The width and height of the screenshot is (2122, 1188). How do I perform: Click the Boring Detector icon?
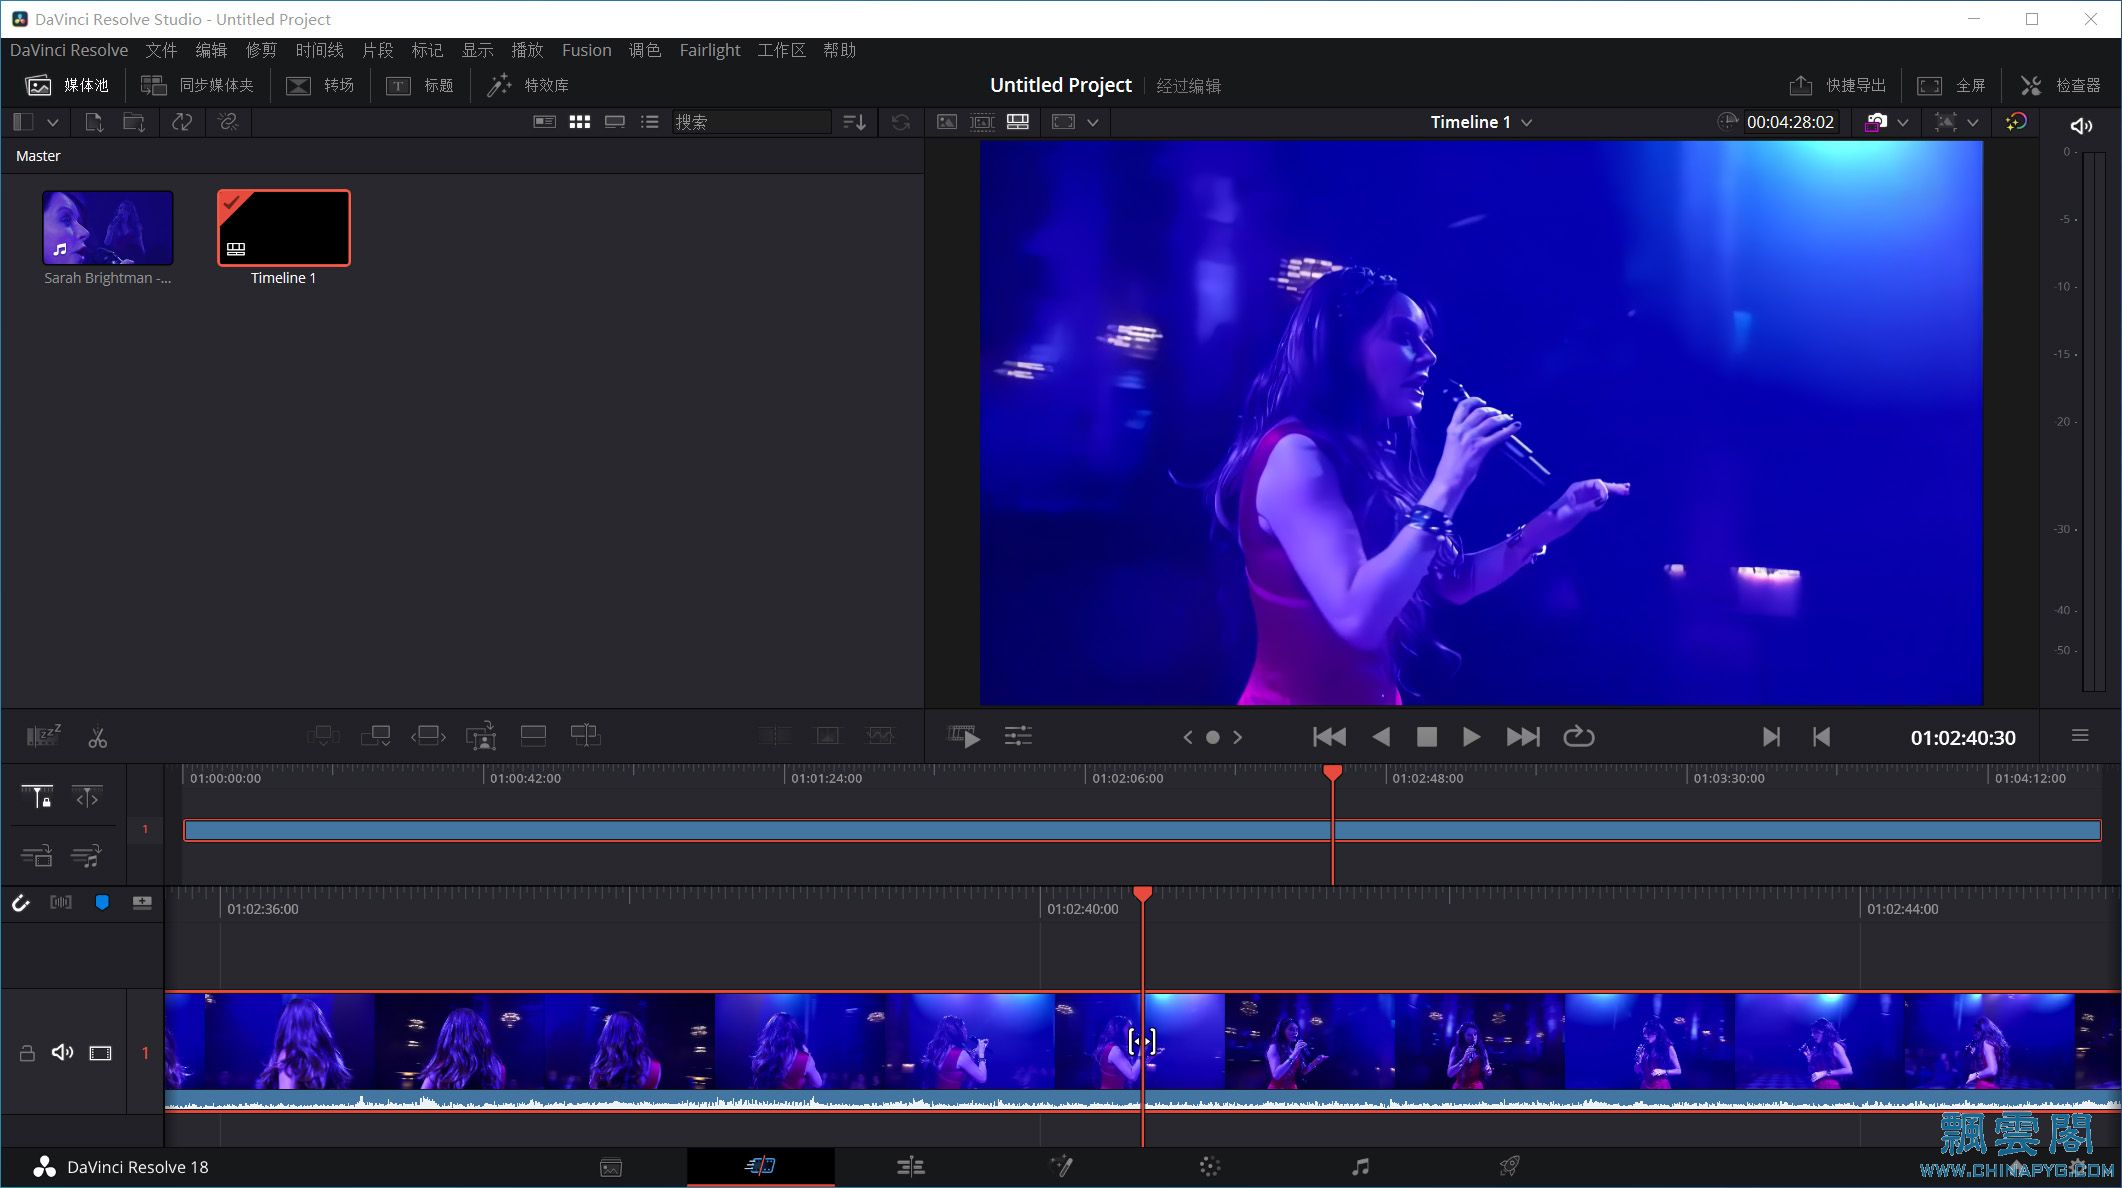(44, 736)
